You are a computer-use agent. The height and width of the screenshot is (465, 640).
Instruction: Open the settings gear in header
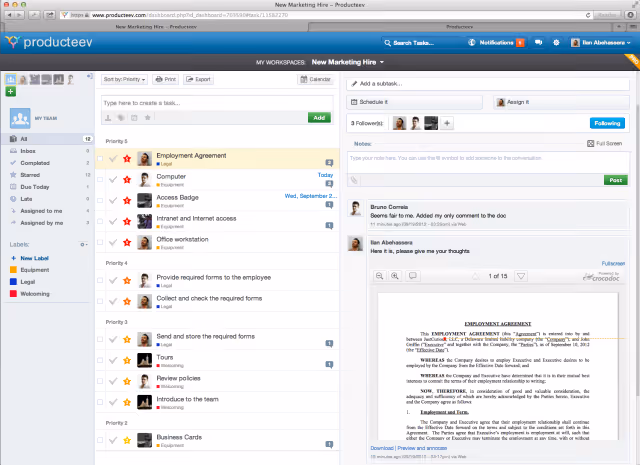pos(556,42)
